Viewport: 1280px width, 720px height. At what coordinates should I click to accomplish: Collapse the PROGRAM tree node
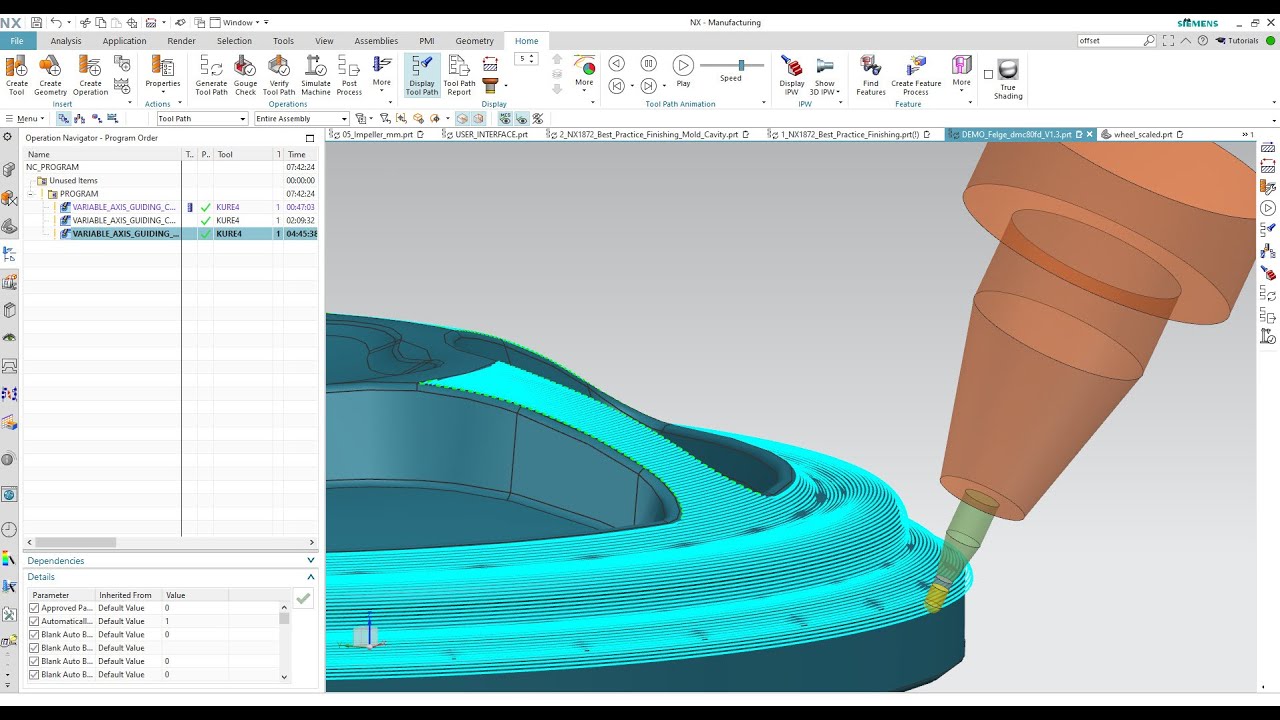point(31,194)
